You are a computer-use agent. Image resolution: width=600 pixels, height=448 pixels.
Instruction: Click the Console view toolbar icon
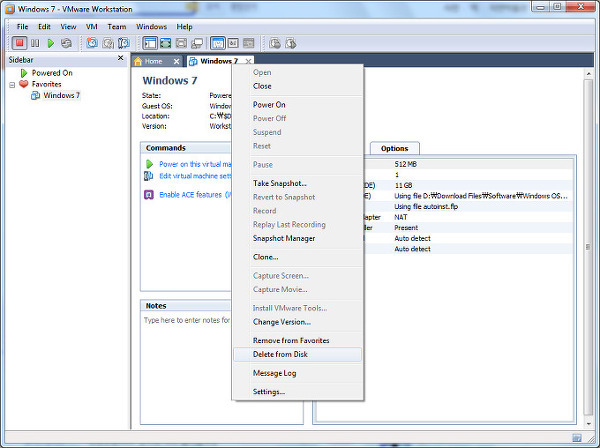click(x=233, y=43)
